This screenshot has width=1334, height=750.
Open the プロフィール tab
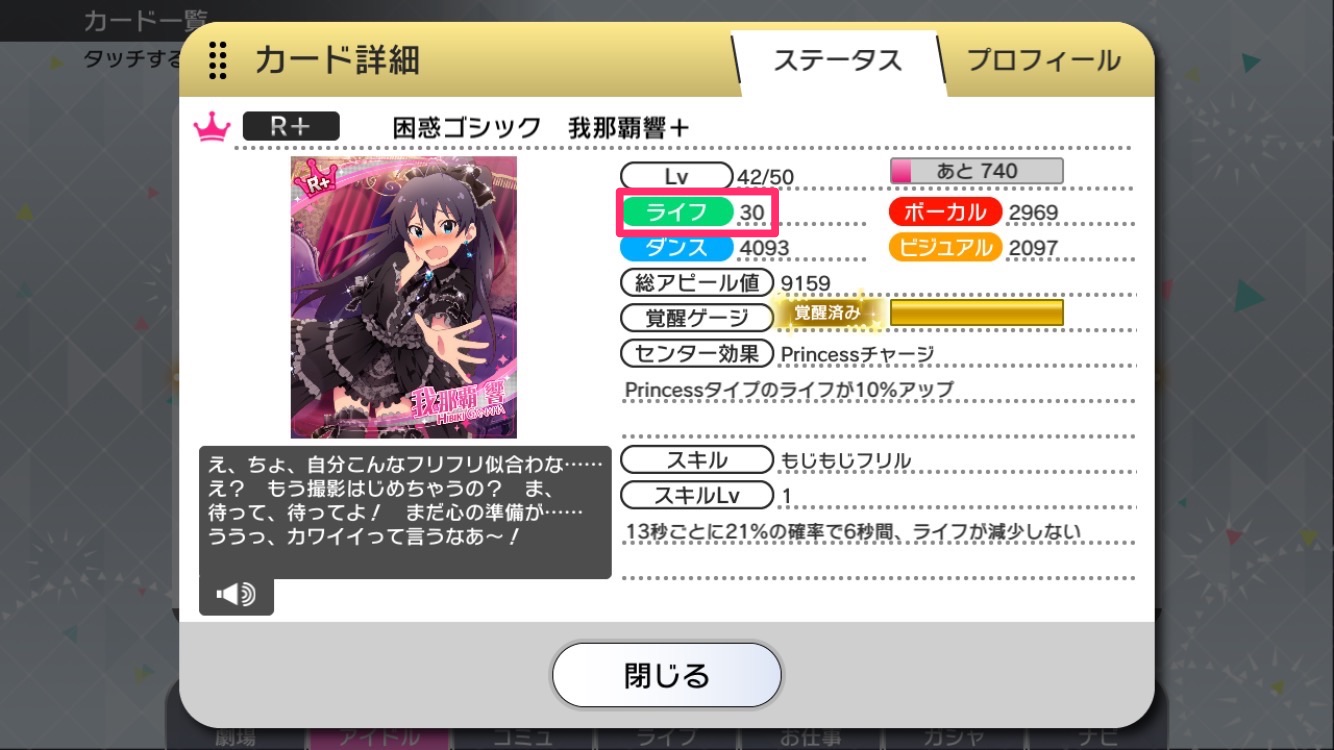1043,59
